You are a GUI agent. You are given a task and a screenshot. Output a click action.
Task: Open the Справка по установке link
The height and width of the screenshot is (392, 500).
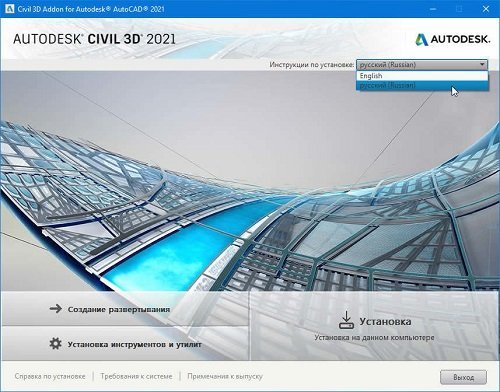coord(50,376)
